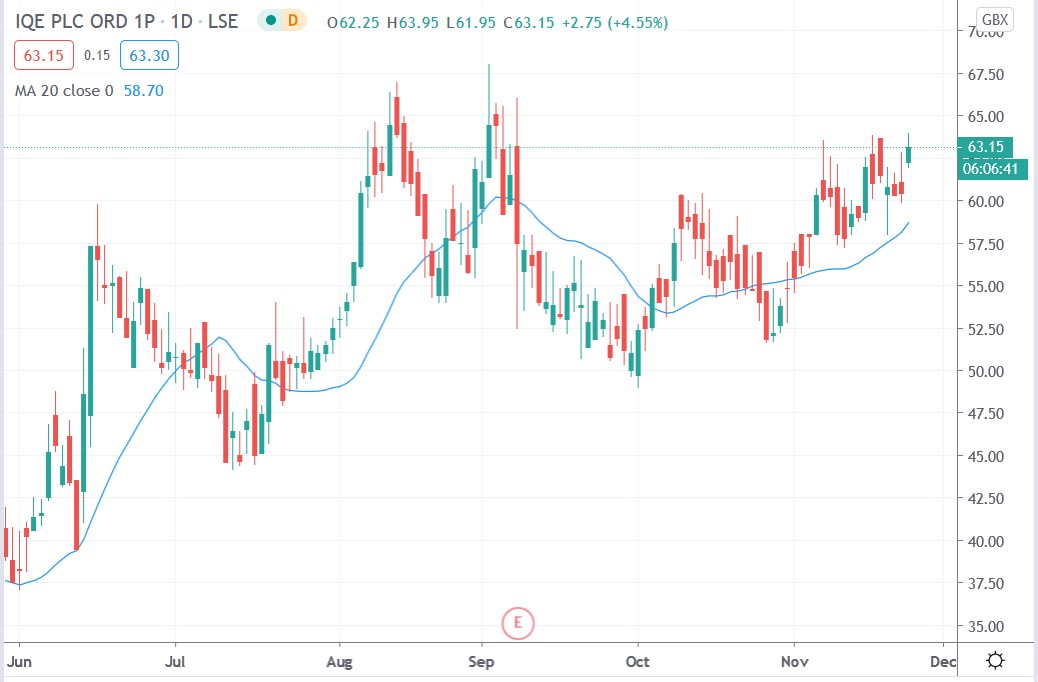Click the countdown timer 06:06:41 label
Viewport: 1038px width, 682px height.
coord(991,169)
